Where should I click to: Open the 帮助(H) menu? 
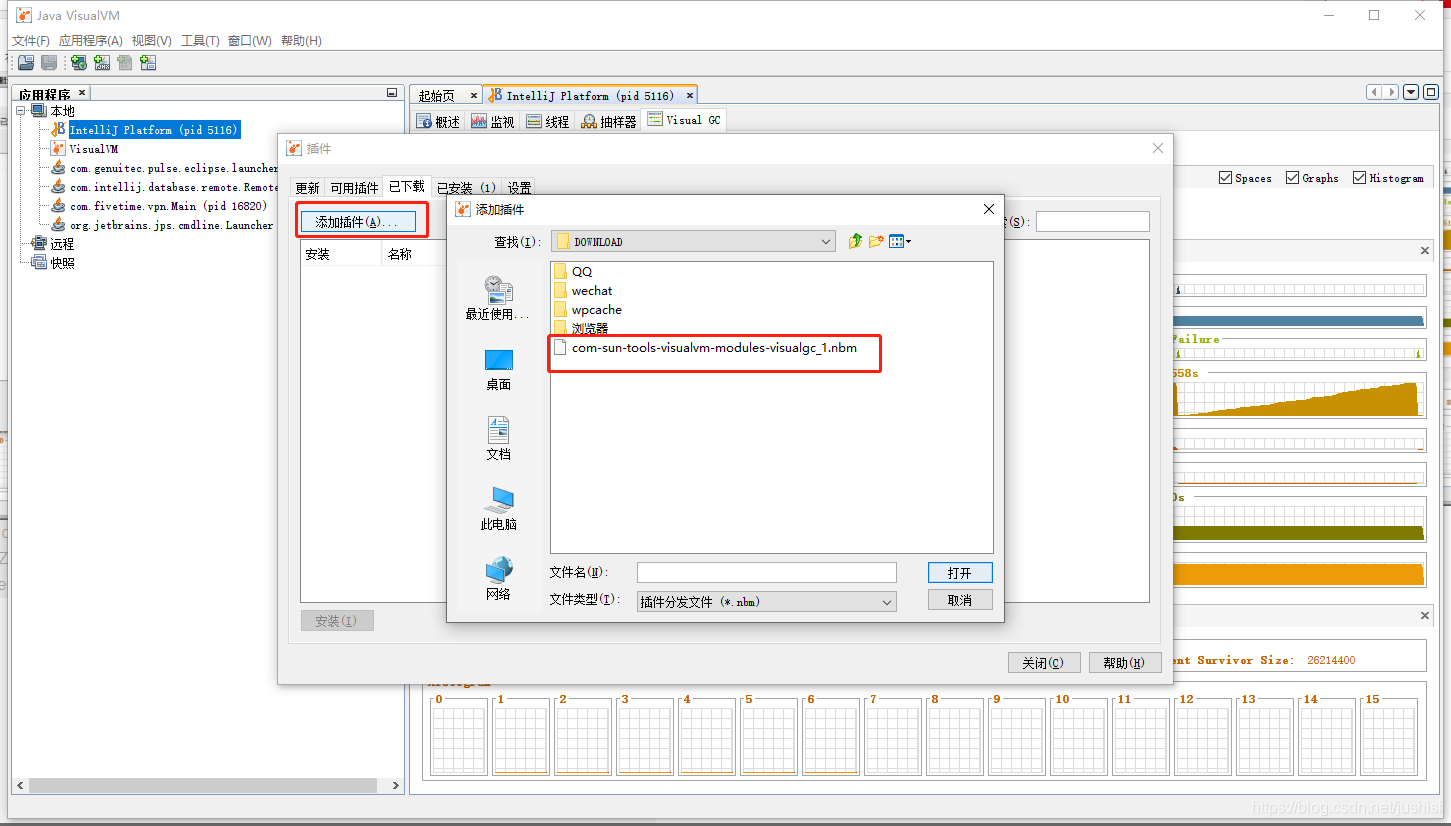(301, 41)
